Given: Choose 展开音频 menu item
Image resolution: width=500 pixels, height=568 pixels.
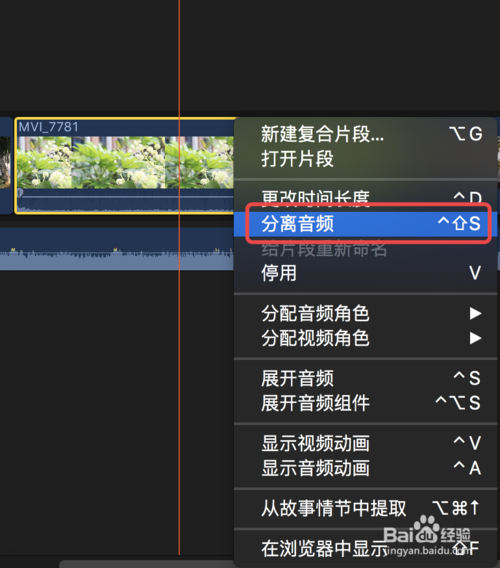Looking at the screenshot, I should pos(365,378).
